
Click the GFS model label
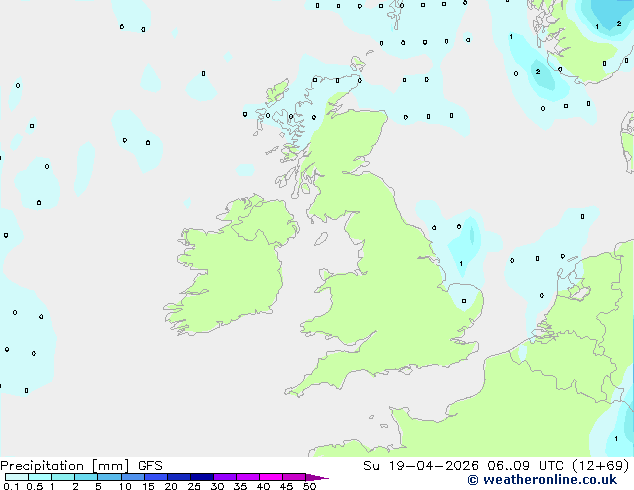pyautogui.click(x=150, y=466)
